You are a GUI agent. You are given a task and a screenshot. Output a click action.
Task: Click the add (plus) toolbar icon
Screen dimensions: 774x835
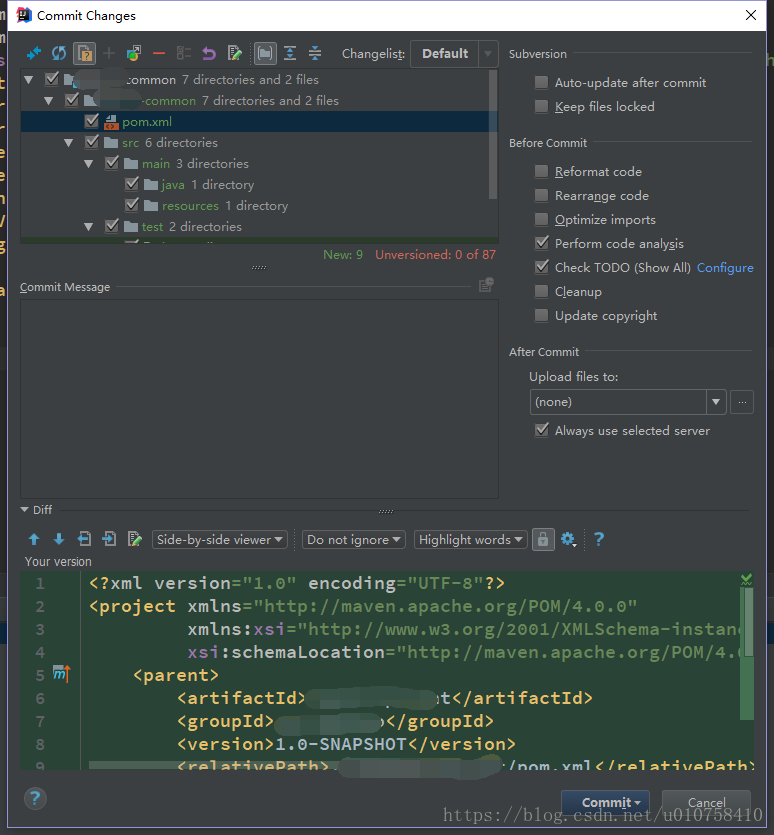(x=109, y=53)
